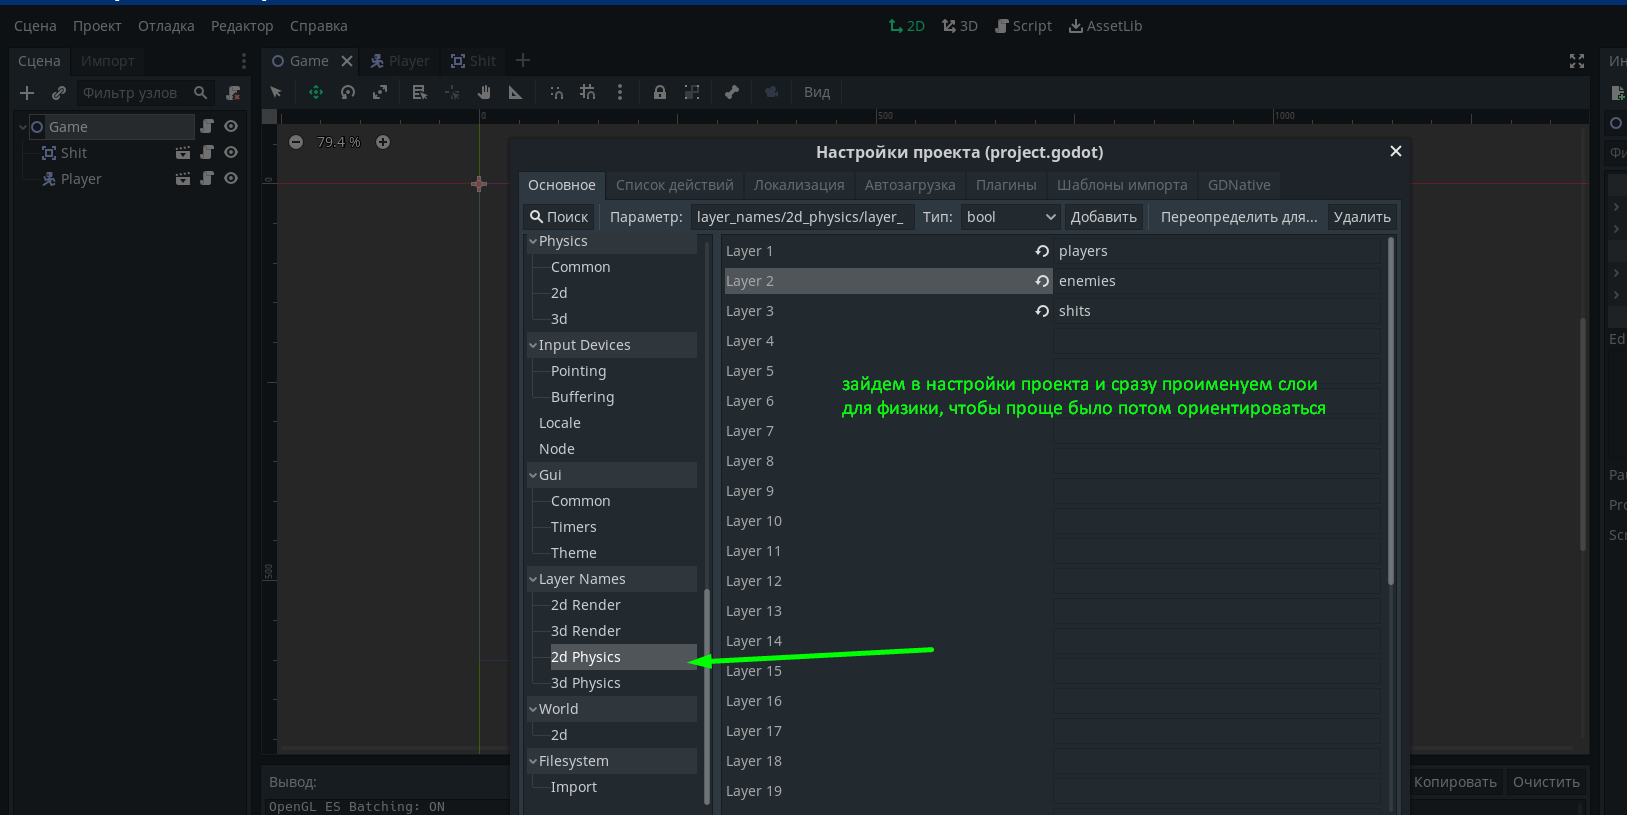Toggle the Player node visibility eye
1627x815 pixels.
tap(231, 179)
